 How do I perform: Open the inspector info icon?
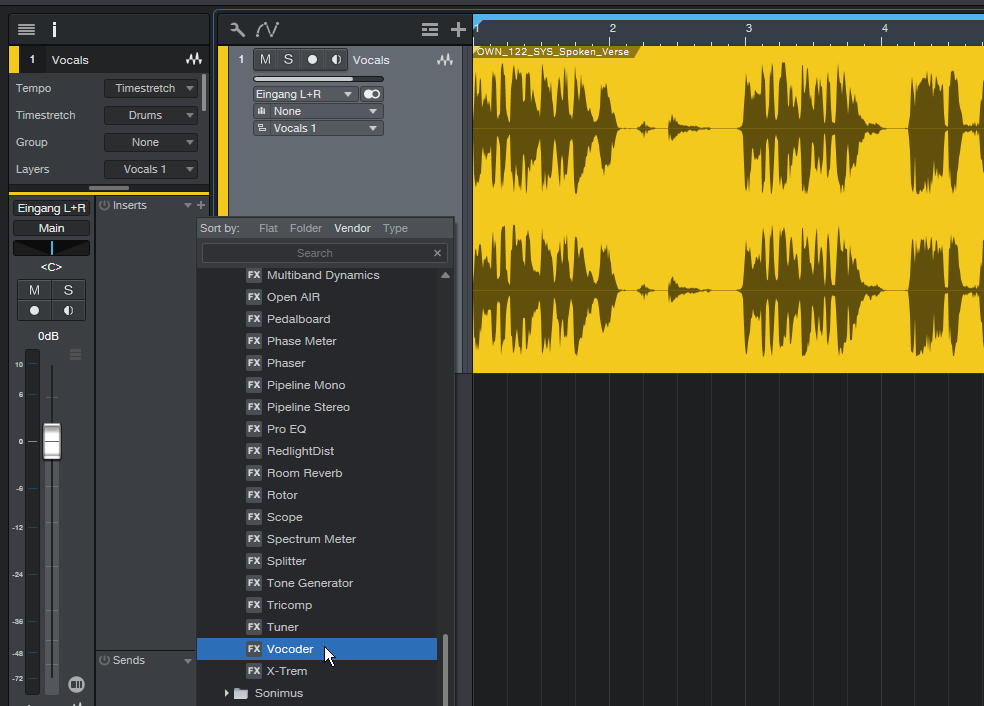click(x=54, y=30)
